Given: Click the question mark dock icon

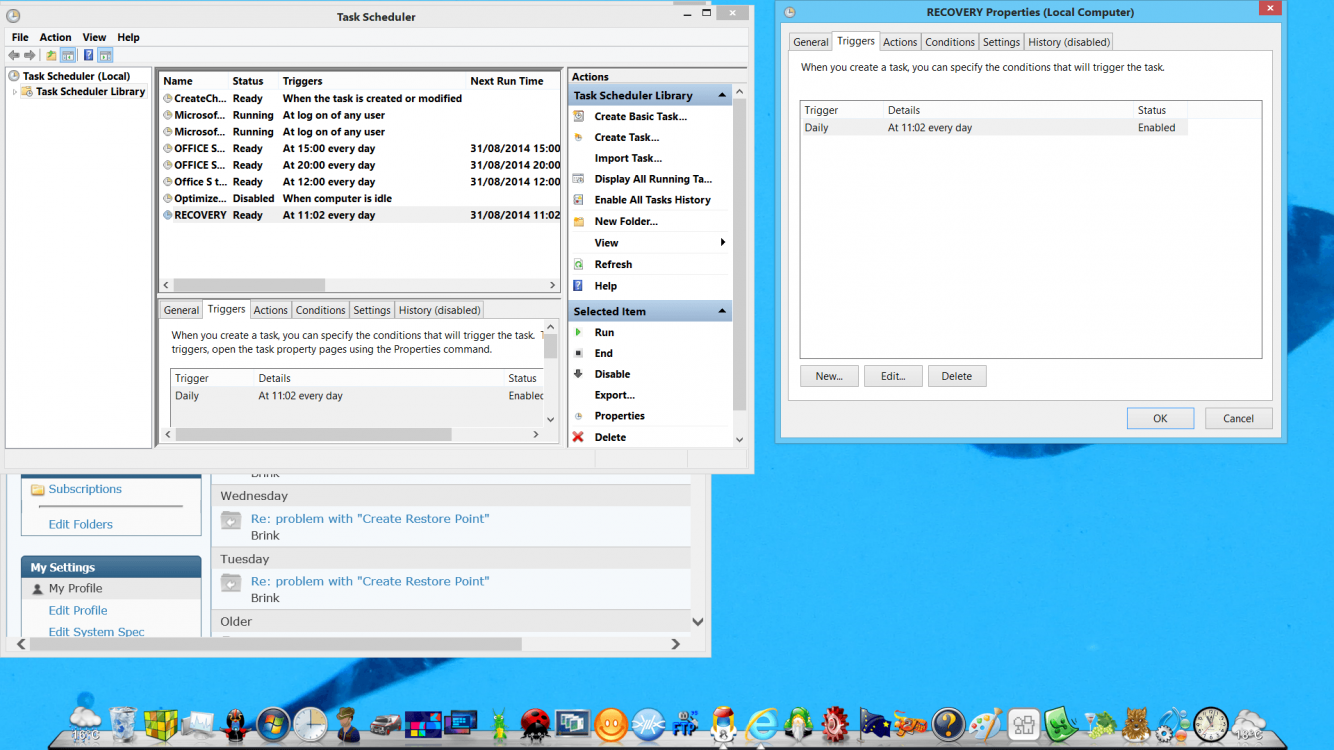Looking at the screenshot, I should point(948,723).
